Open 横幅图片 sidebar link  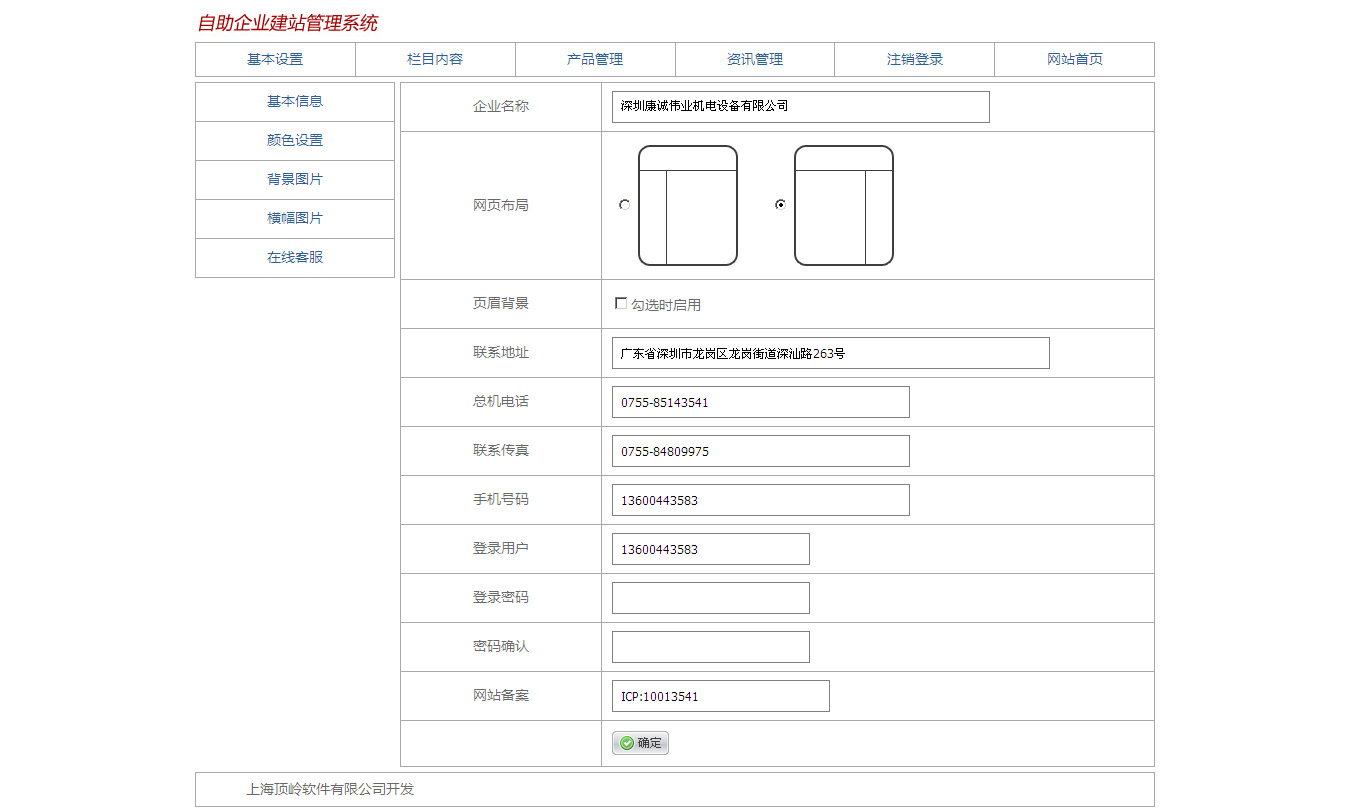coord(295,219)
